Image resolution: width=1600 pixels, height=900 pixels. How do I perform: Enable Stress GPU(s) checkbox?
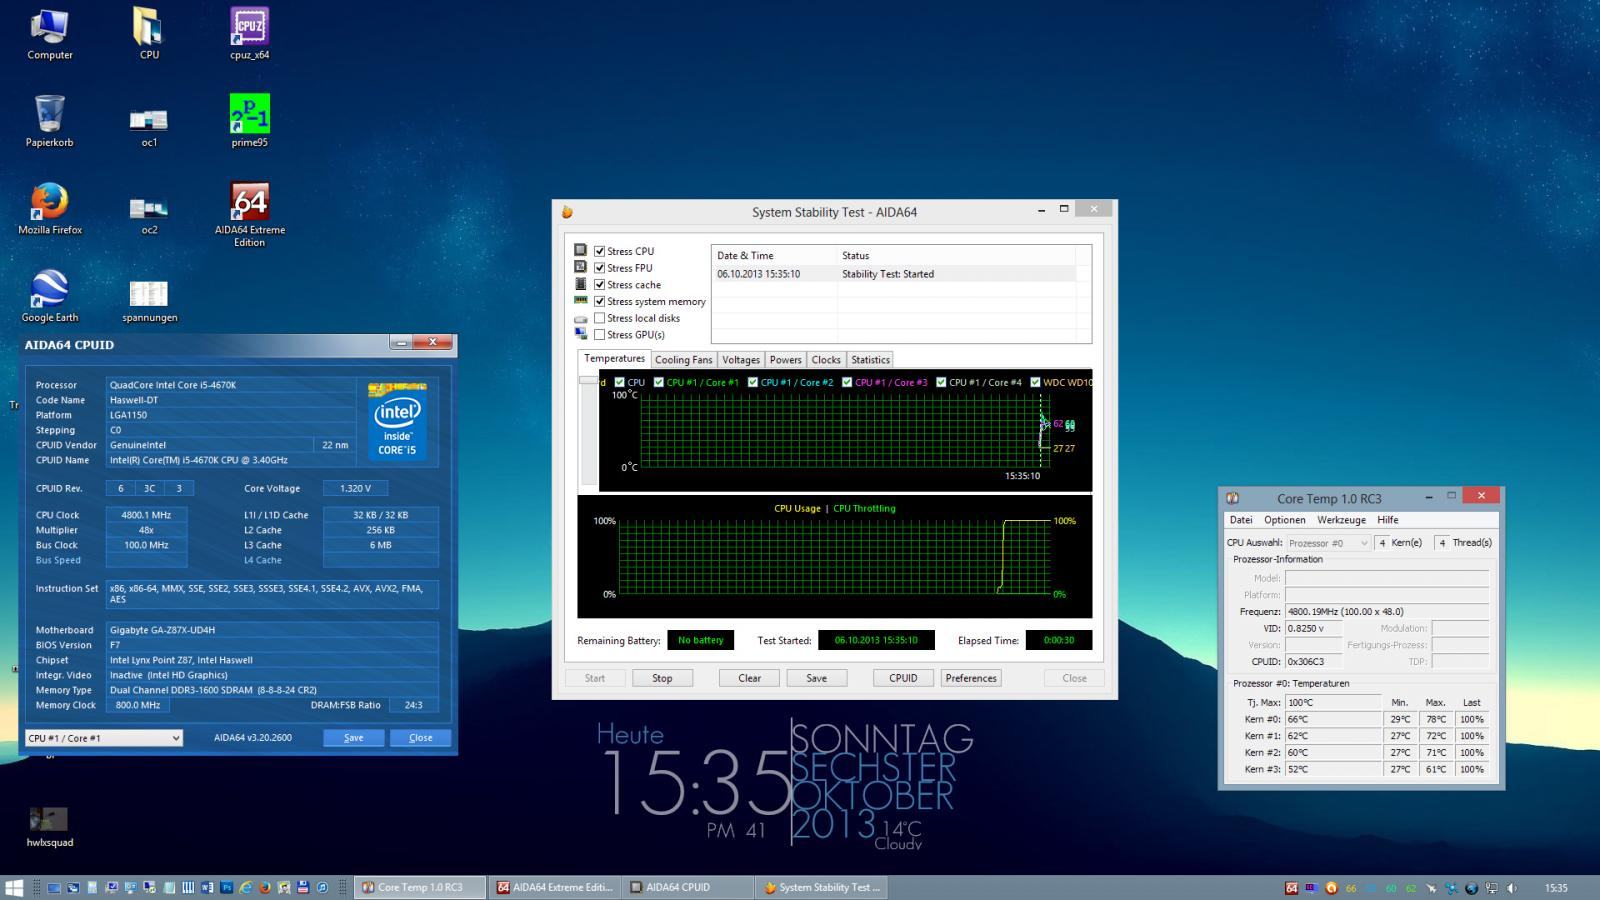(x=599, y=335)
